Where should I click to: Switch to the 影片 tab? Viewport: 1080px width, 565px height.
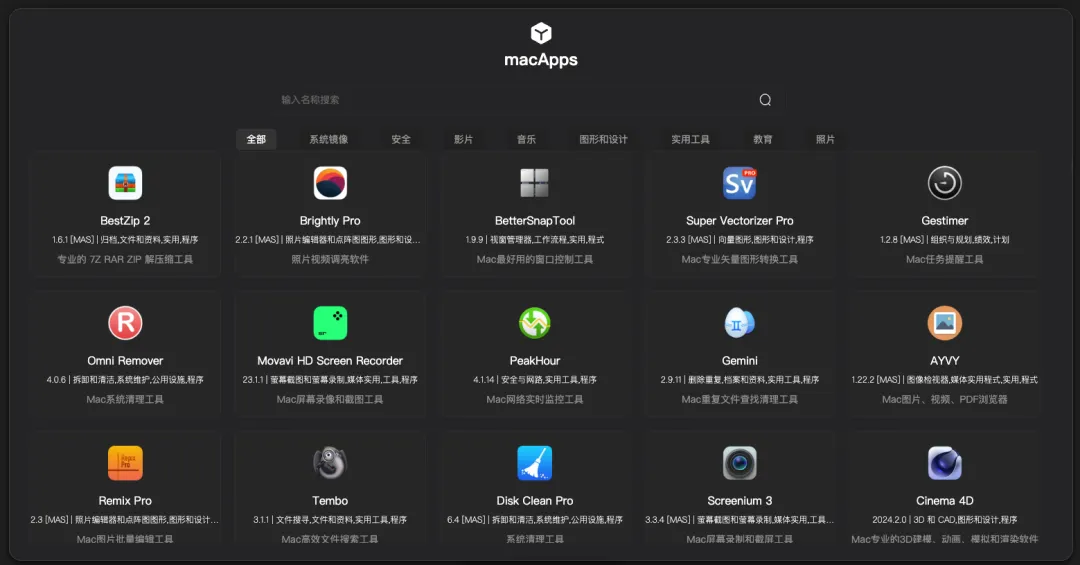[x=464, y=139]
